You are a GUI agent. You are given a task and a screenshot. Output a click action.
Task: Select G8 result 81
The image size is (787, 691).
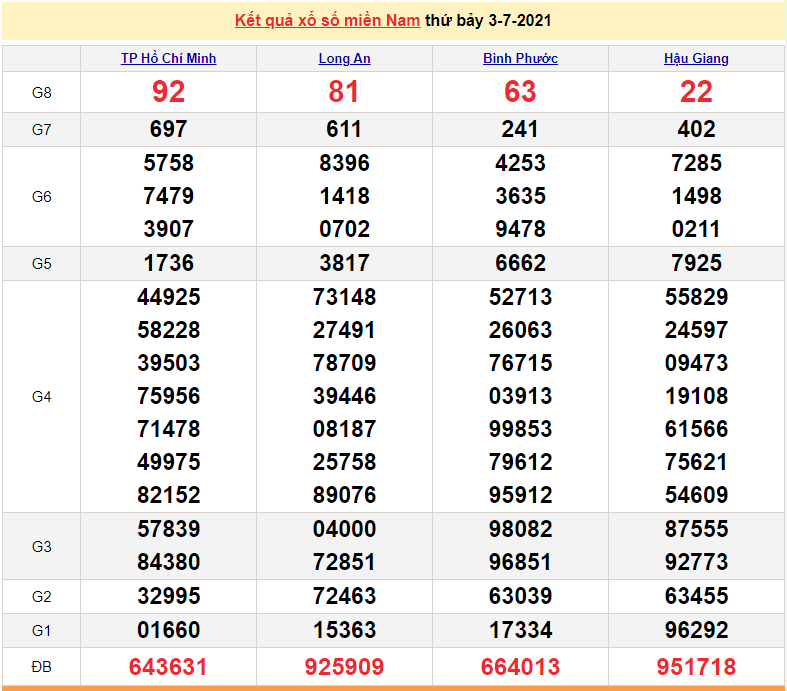344,92
